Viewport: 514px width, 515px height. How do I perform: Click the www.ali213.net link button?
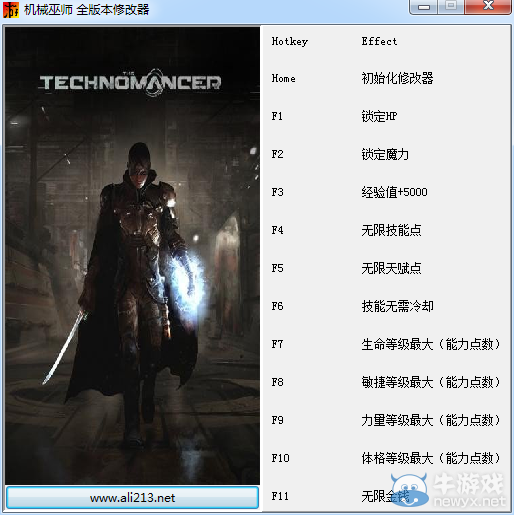tap(132, 497)
